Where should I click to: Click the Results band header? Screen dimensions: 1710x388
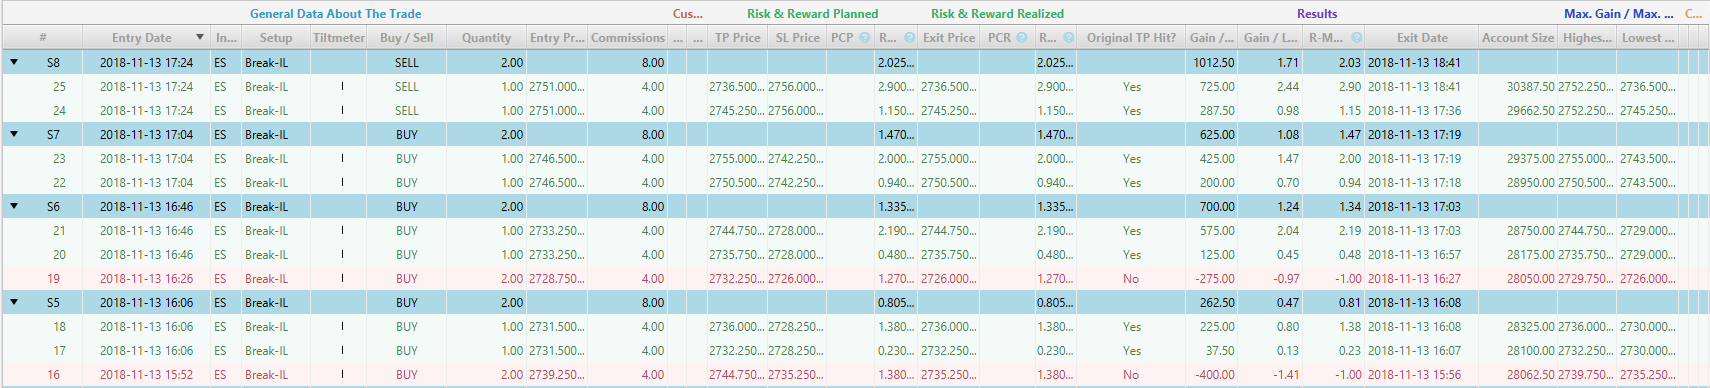(x=1317, y=14)
